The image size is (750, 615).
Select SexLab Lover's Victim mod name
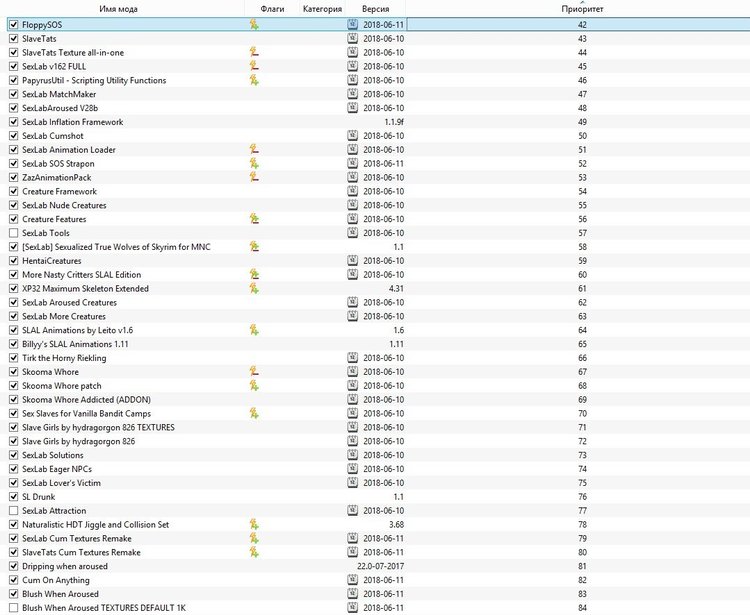[61, 483]
